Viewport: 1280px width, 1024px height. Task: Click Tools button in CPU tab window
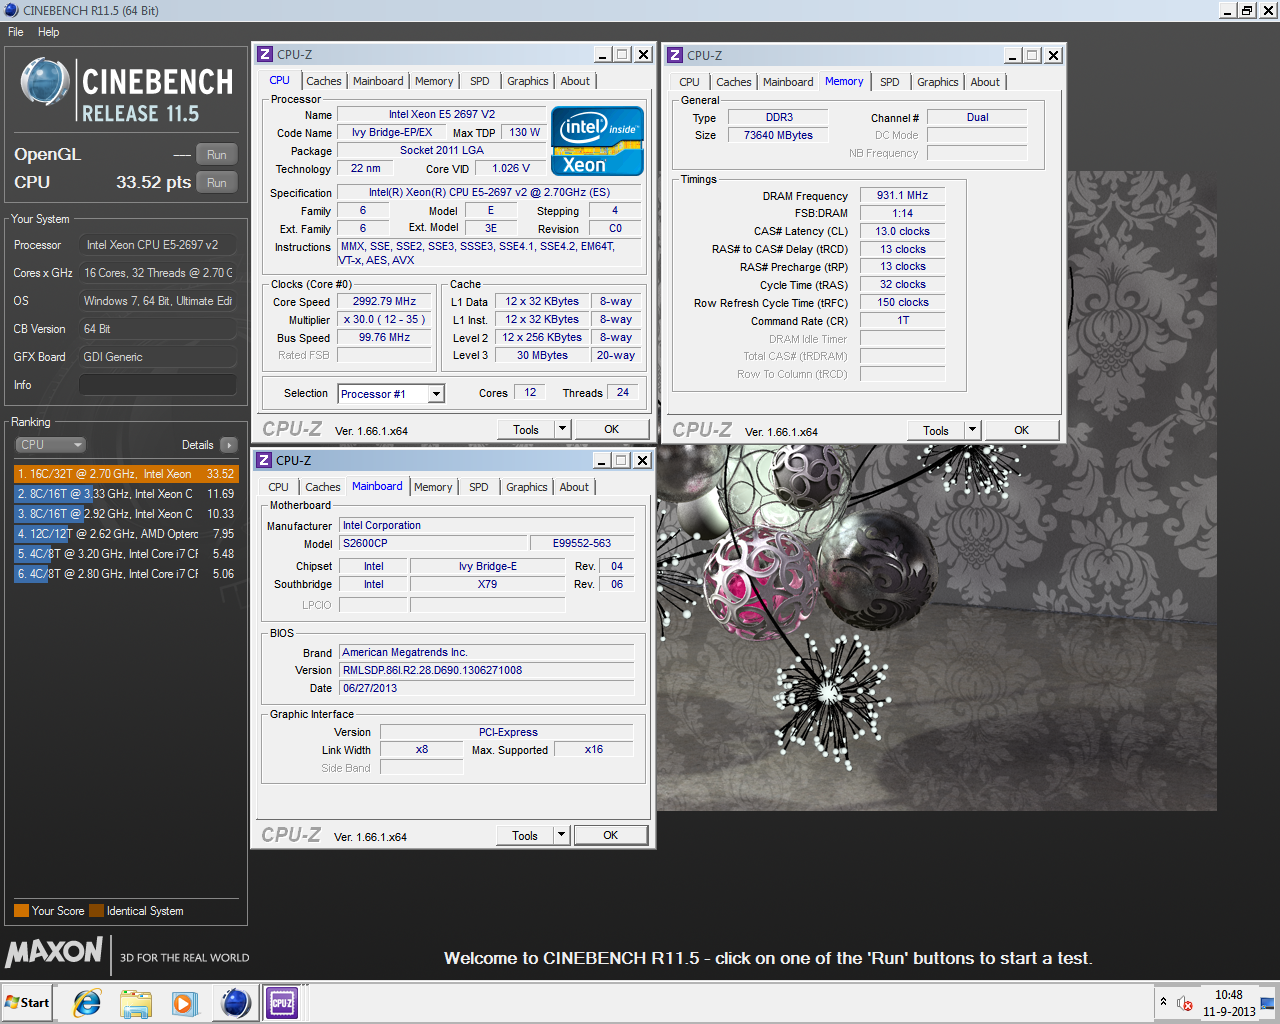[526, 430]
